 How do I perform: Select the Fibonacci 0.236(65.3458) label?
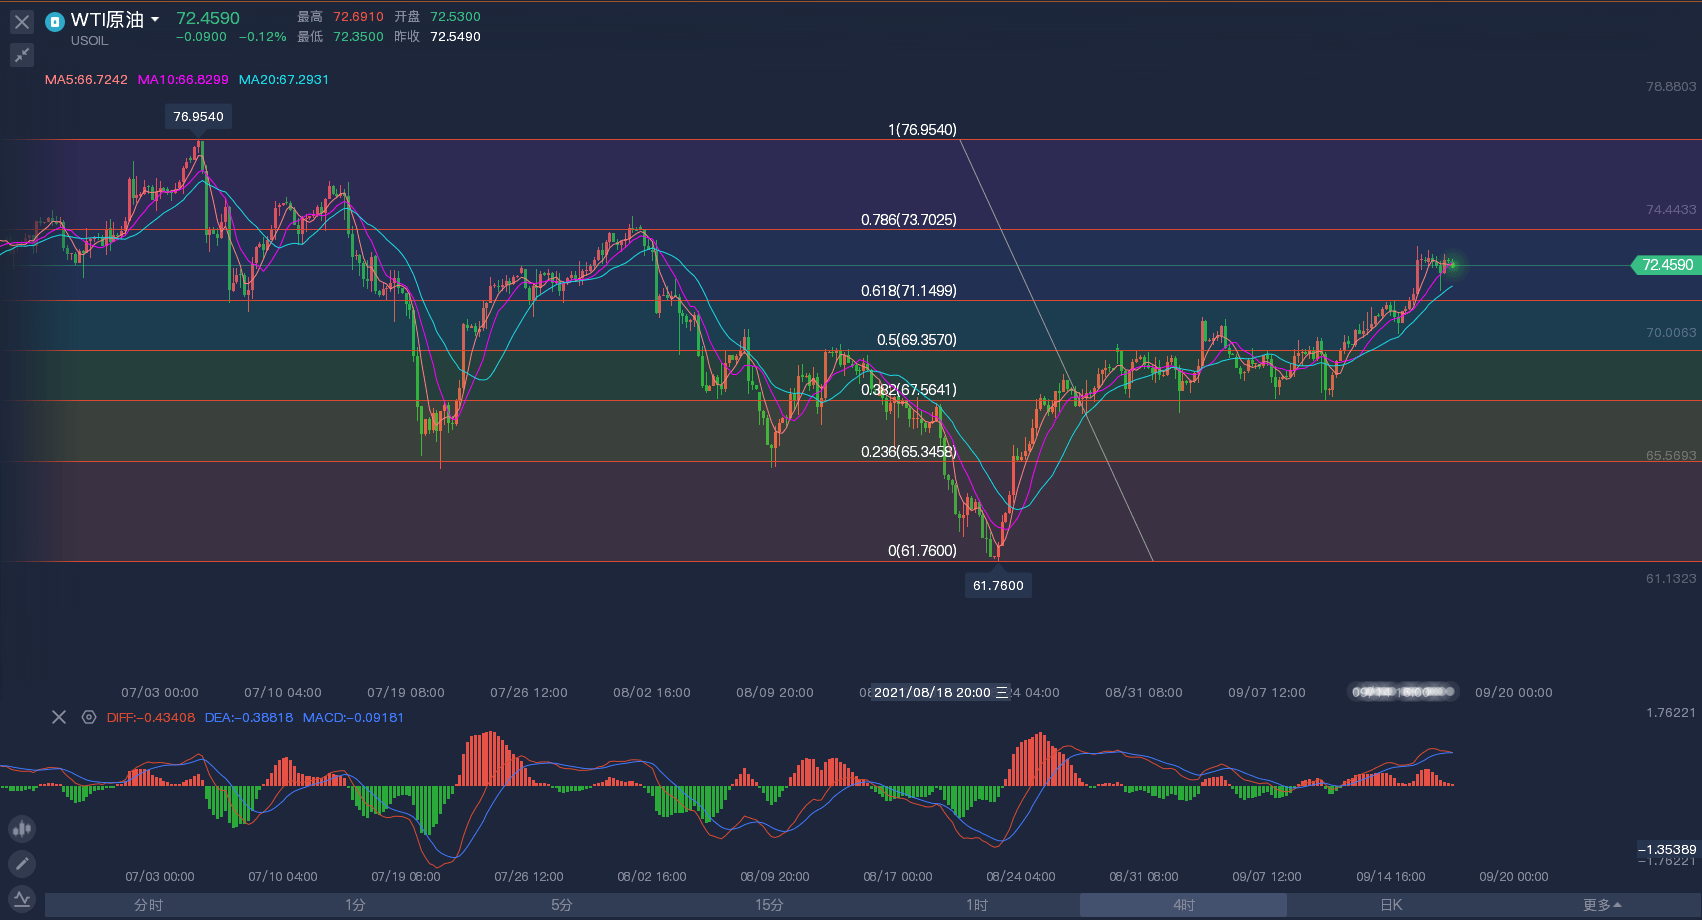coord(909,452)
